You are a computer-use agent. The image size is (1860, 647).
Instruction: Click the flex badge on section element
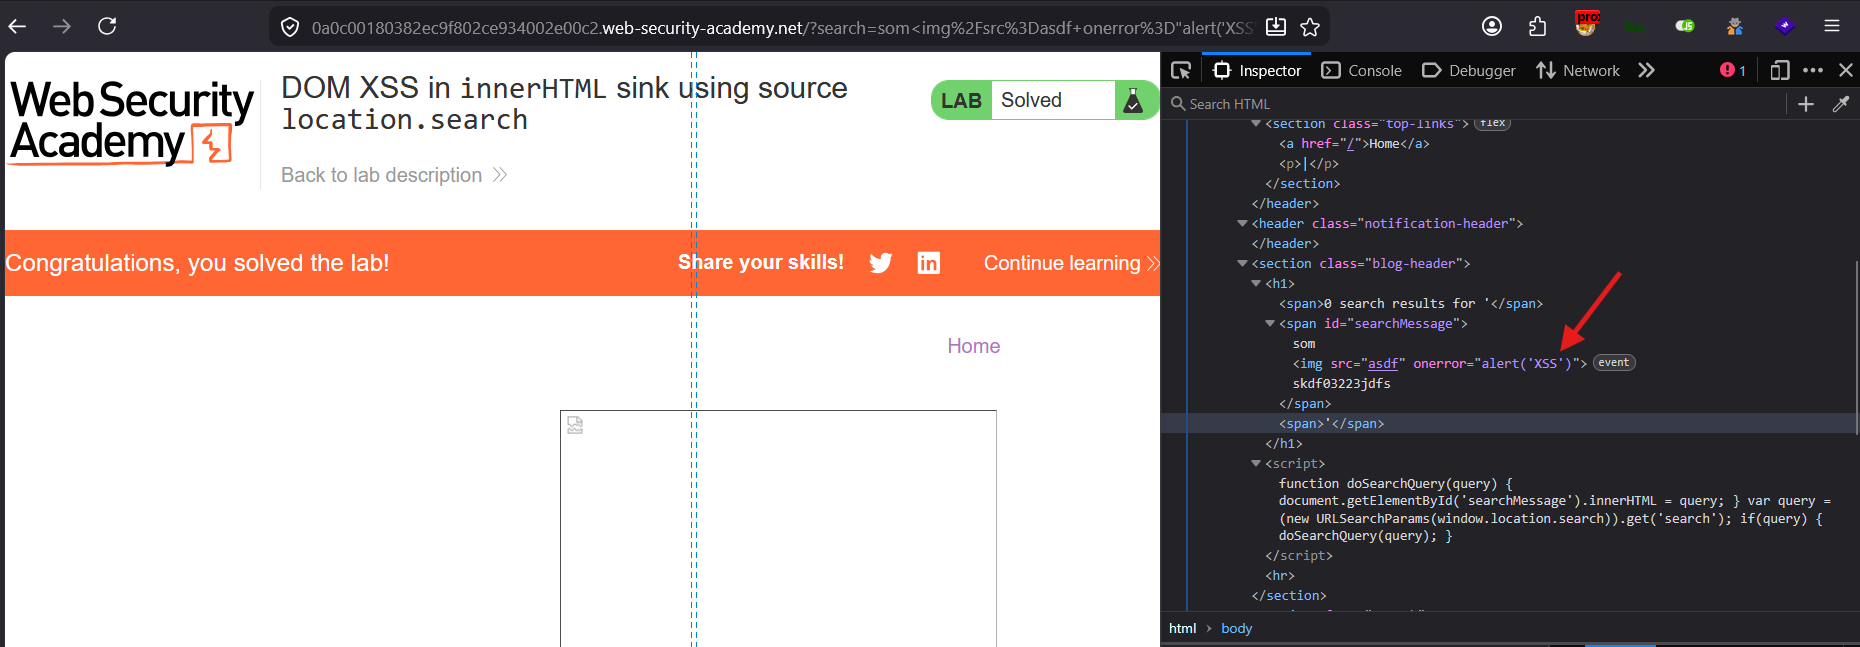coord(1493,123)
